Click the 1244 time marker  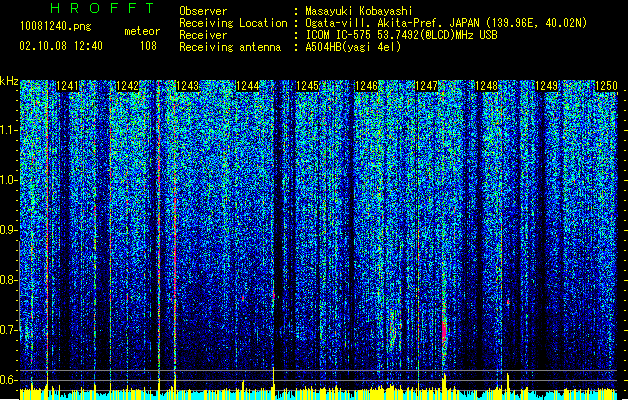(x=248, y=86)
